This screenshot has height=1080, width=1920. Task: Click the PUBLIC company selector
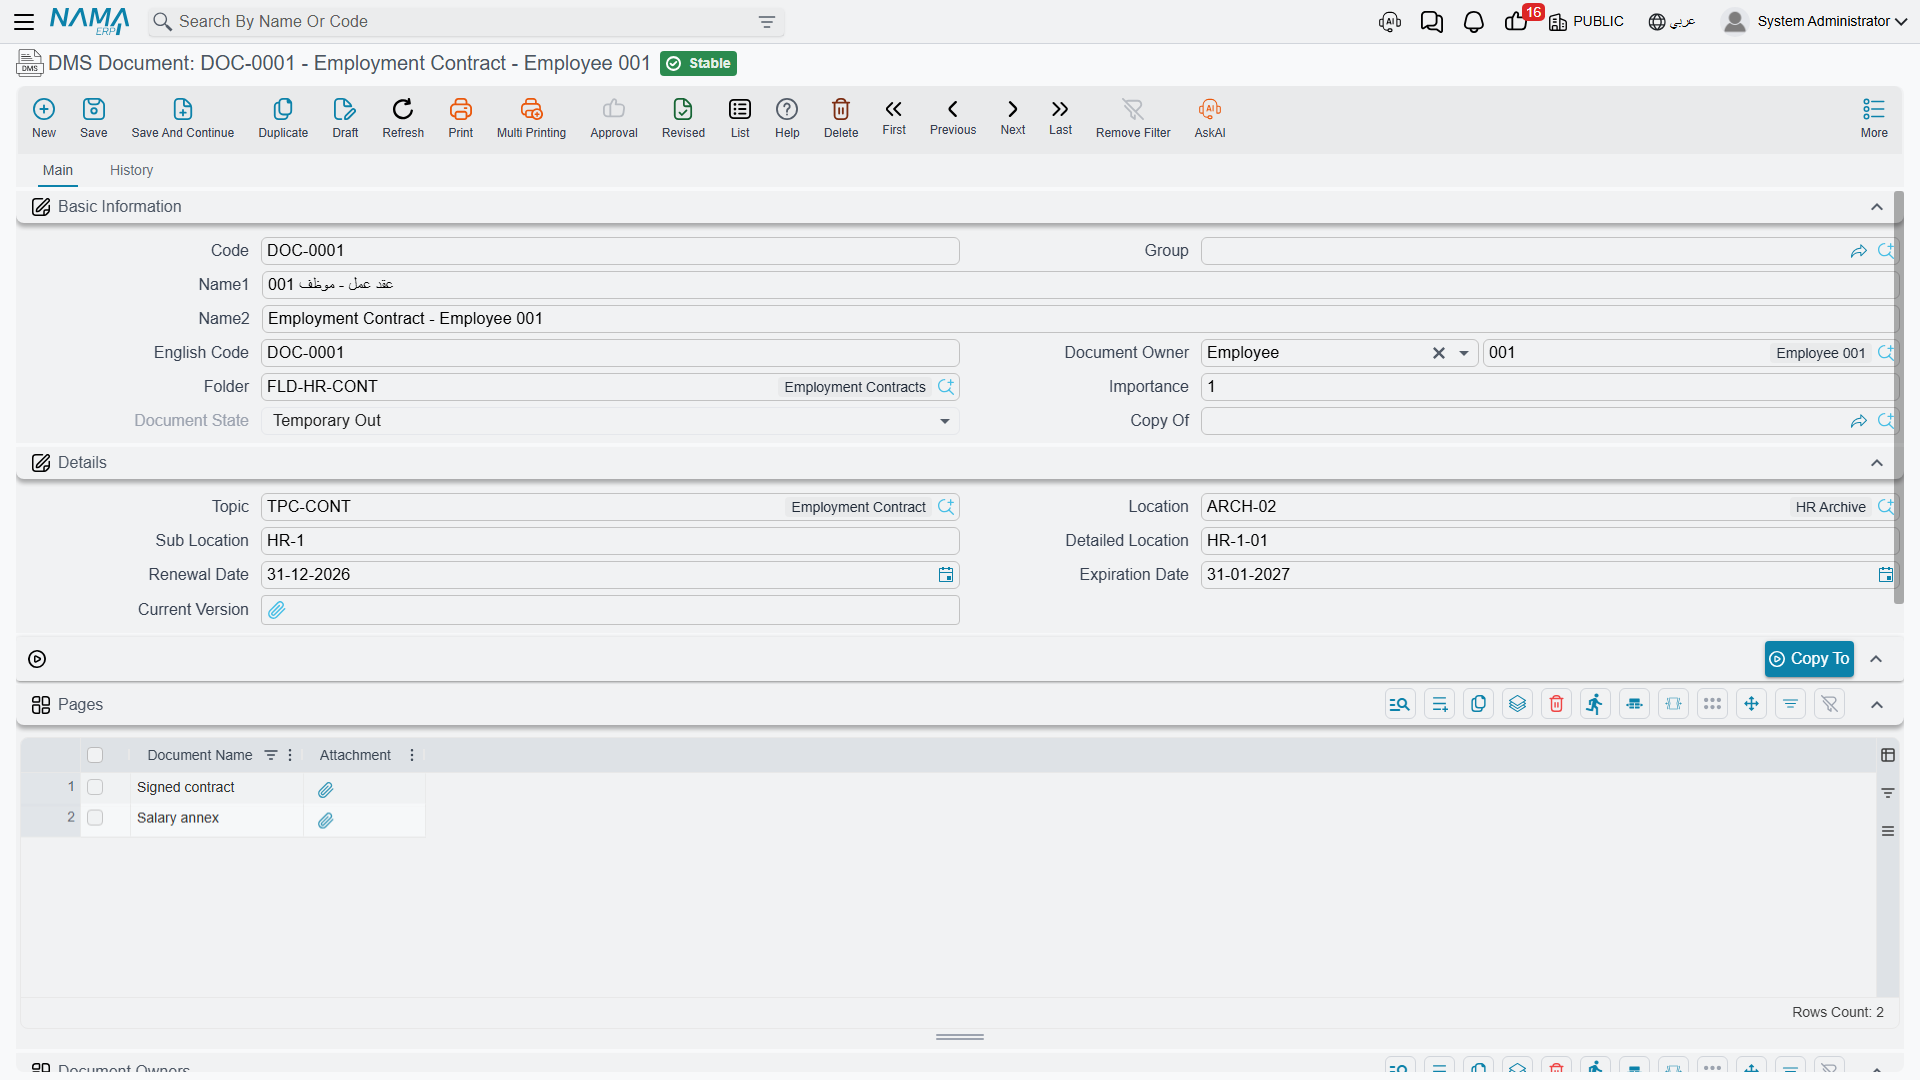coord(1587,21)
